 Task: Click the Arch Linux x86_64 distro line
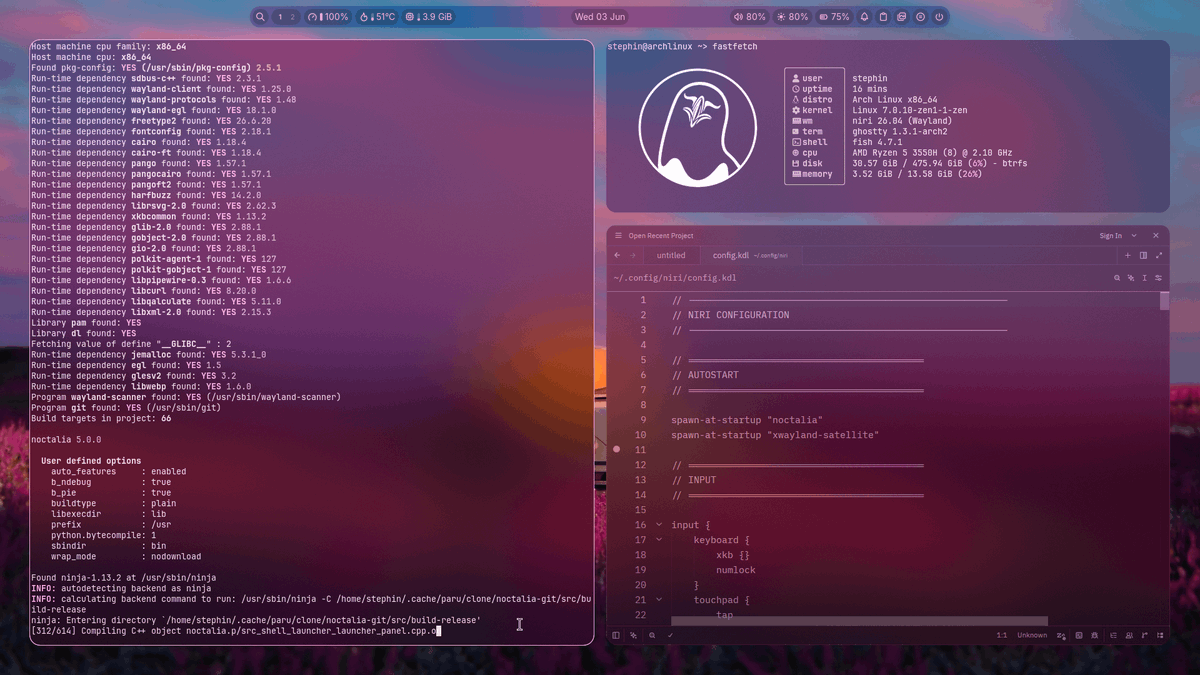pos(895,100)
